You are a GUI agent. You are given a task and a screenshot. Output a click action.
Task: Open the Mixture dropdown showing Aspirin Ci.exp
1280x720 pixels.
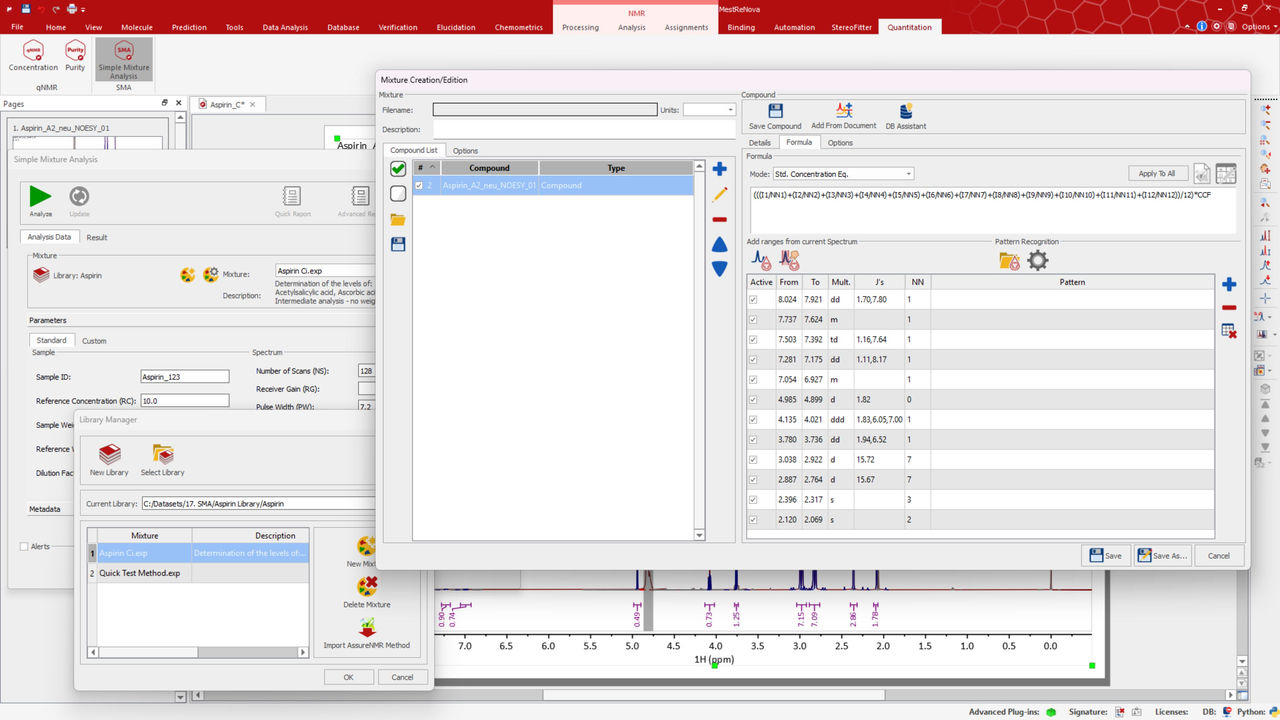click(325, 271)
